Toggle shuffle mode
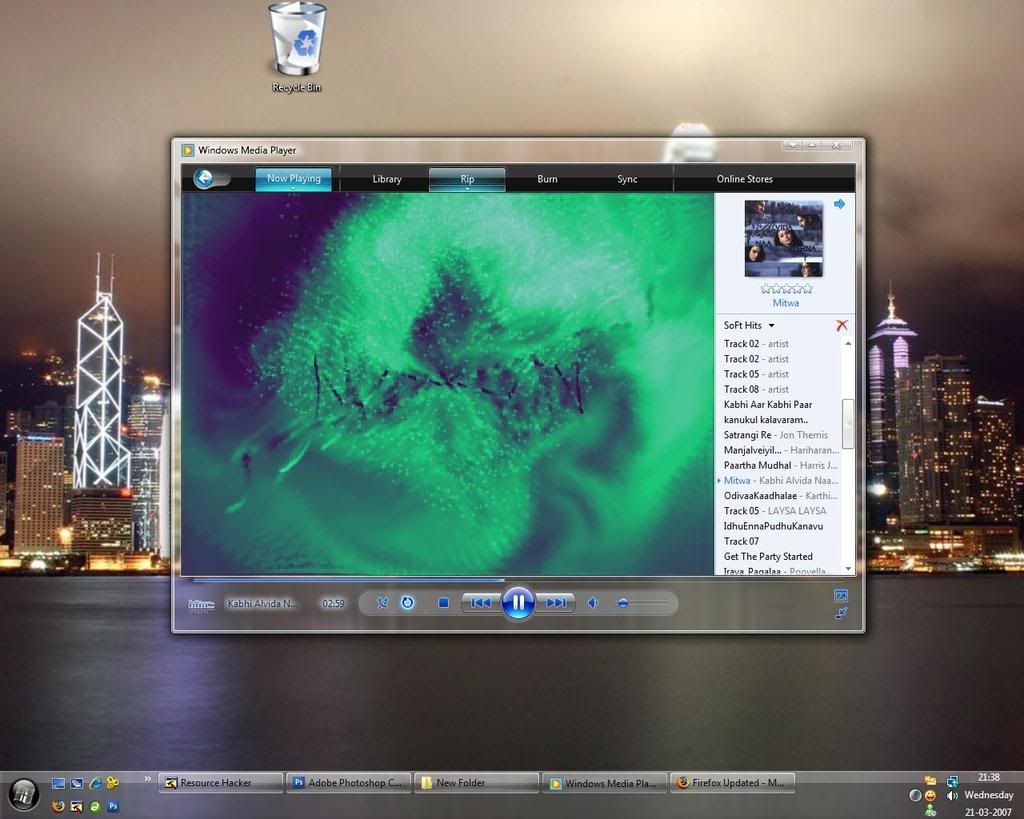Viewport: 1024px width, 819px height. coord(382,602)
